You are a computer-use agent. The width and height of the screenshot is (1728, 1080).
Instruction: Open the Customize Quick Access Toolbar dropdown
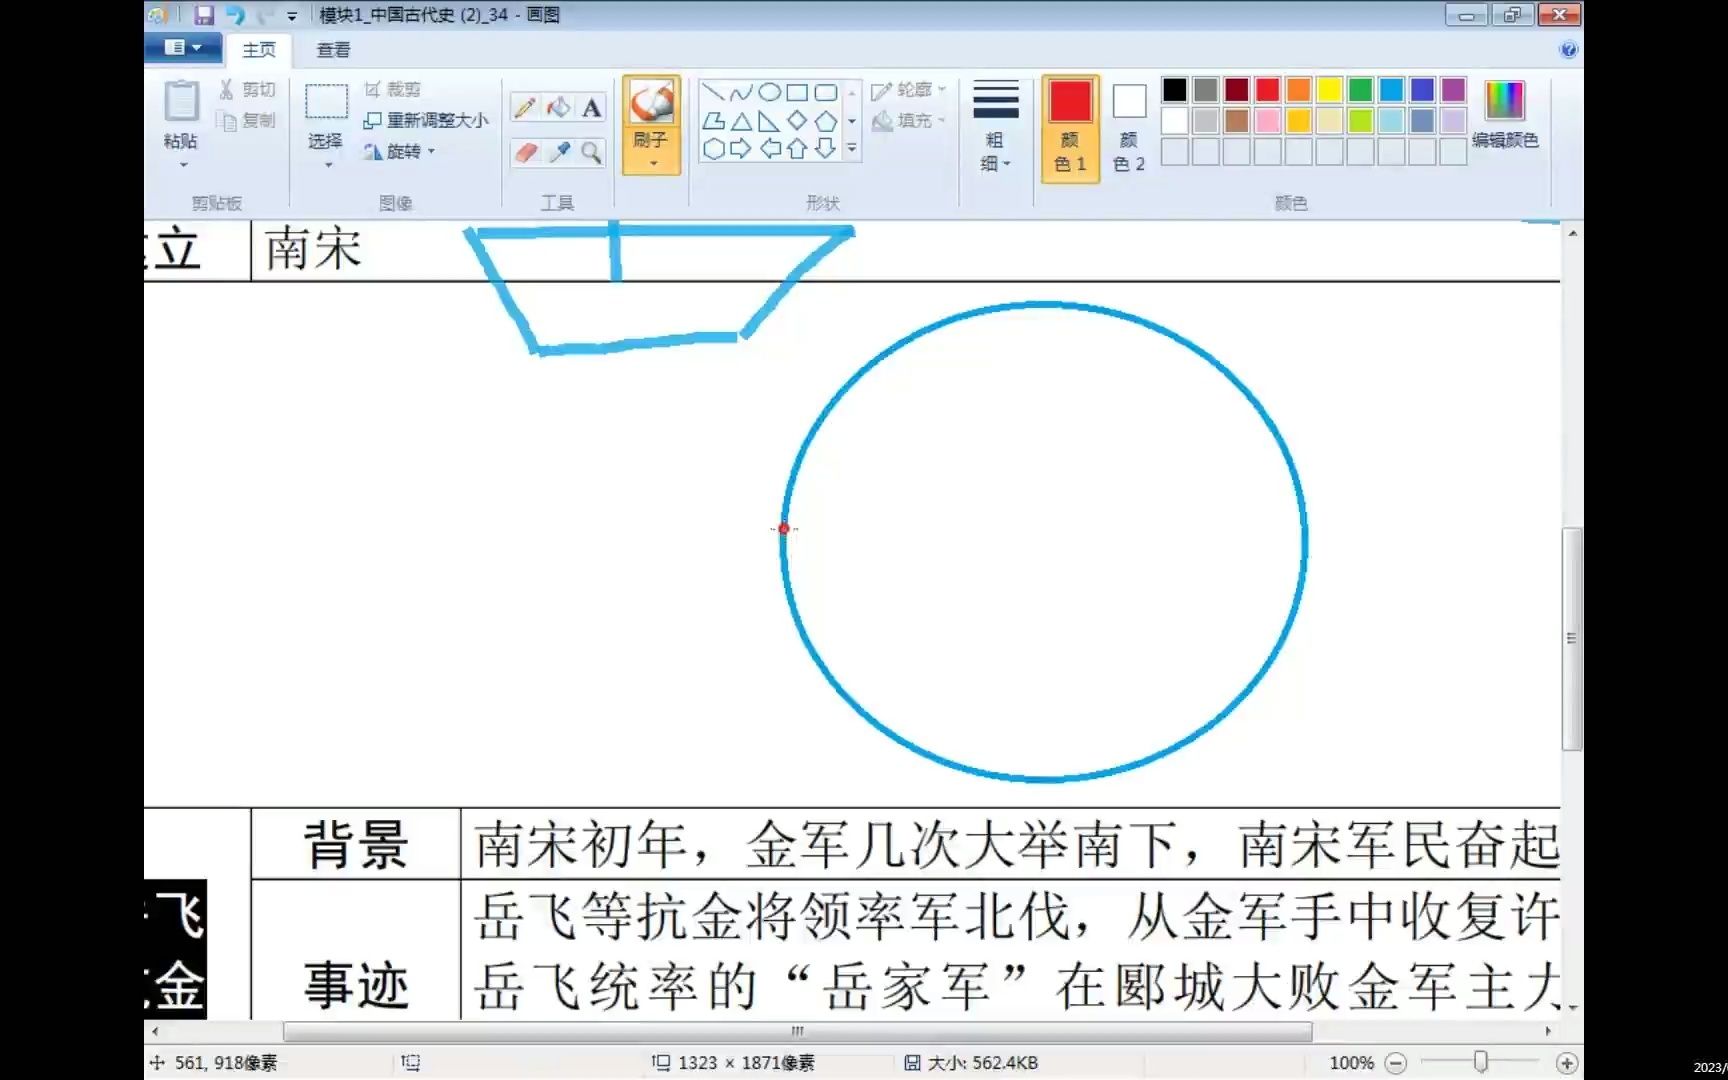coord(292,16)
